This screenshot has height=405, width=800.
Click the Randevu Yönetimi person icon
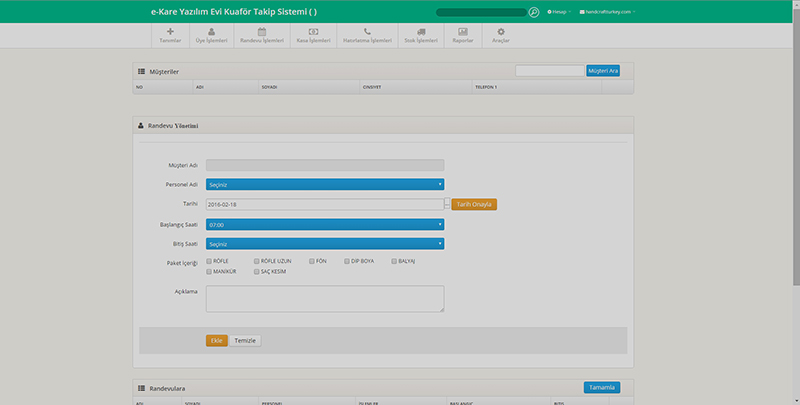[141, 125]
